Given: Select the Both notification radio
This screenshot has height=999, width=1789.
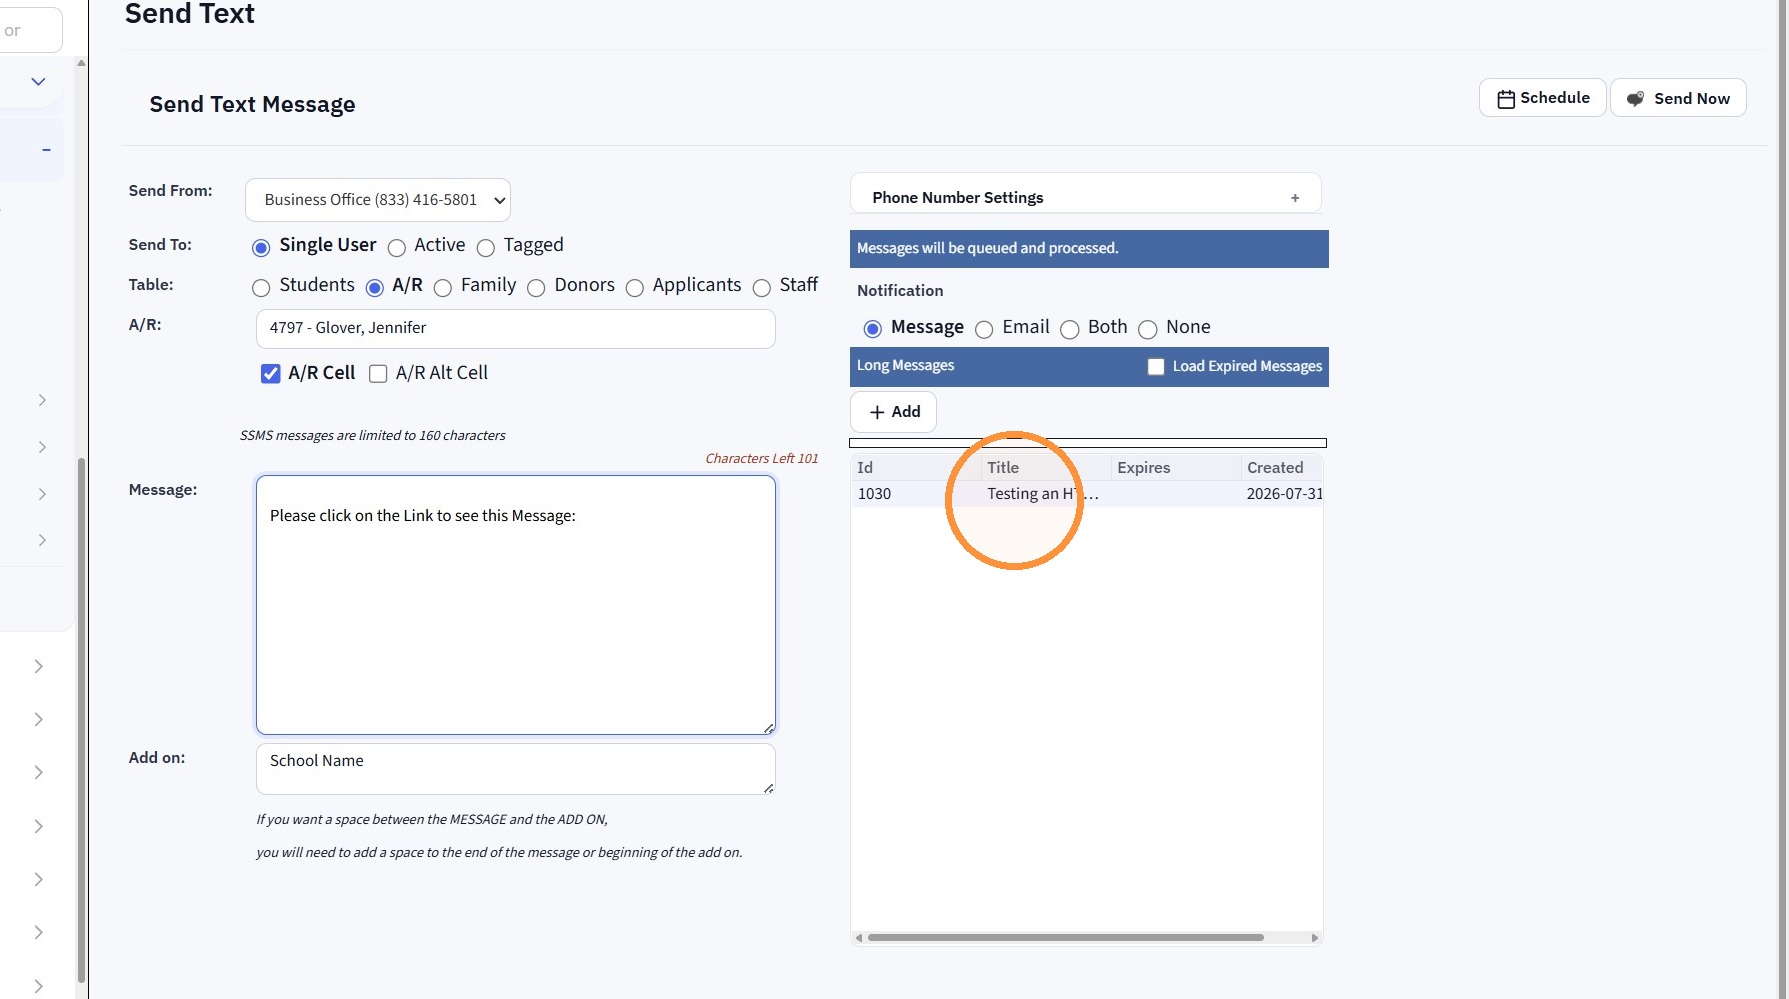Looking at the screenshot, I should pos(1070,329).
